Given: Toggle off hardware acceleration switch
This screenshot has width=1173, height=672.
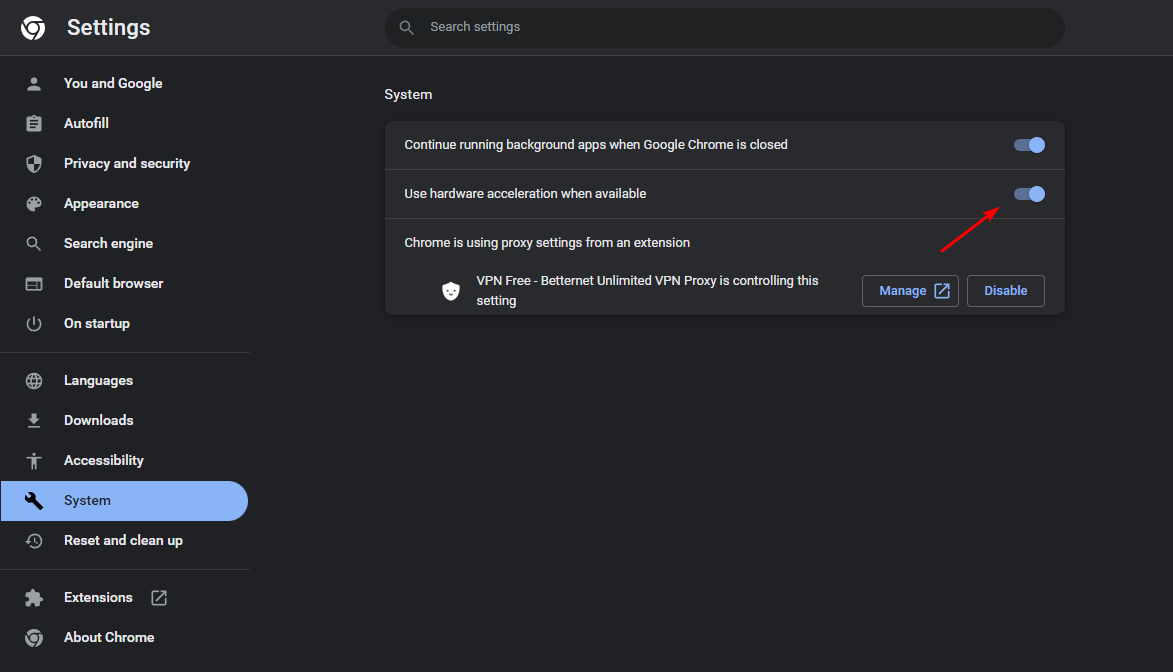Looking at the screenshot, I should coord(1029,195).
